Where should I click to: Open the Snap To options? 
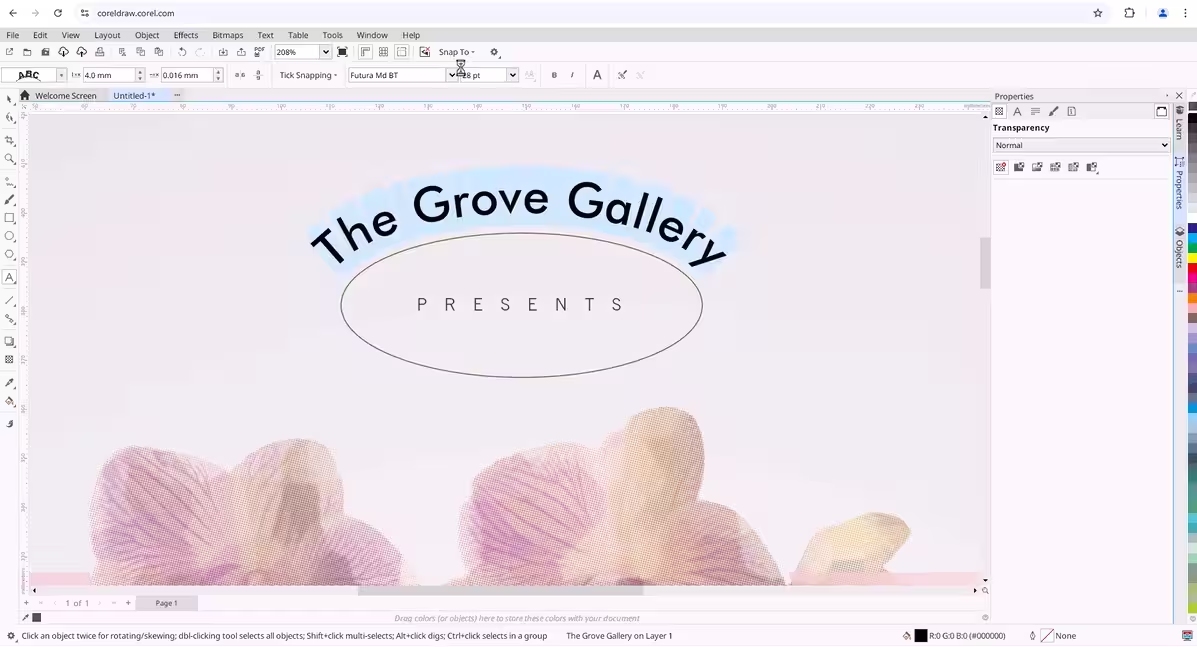pos(456,52)
